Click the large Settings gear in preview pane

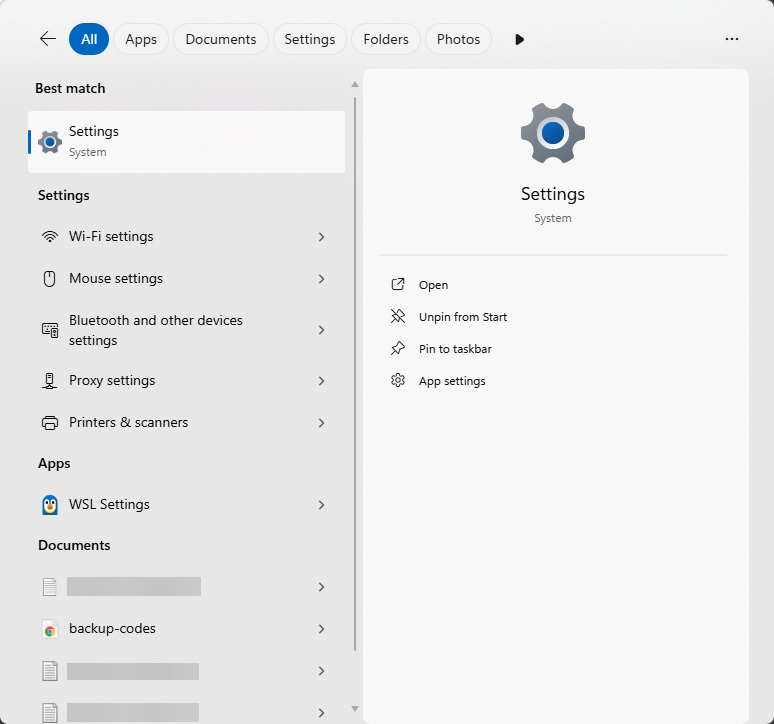click(553, 133)
